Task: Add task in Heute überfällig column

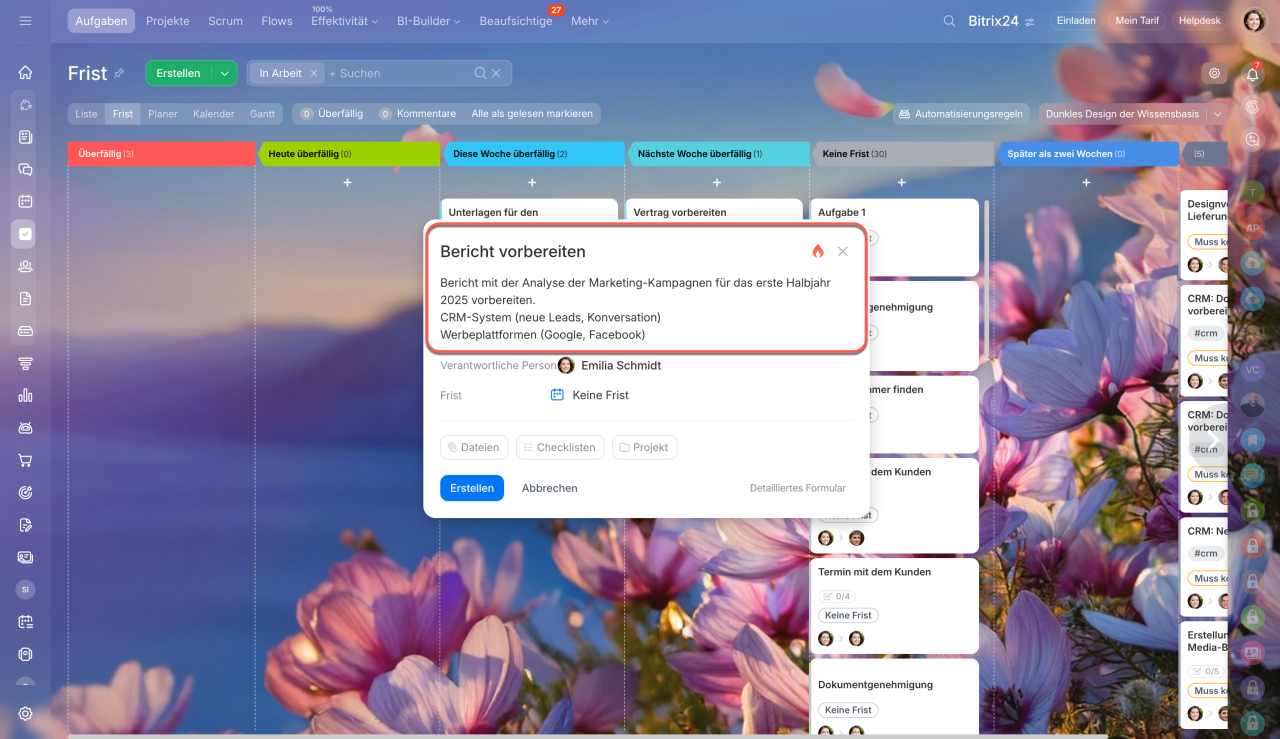Action: (347, 182)
